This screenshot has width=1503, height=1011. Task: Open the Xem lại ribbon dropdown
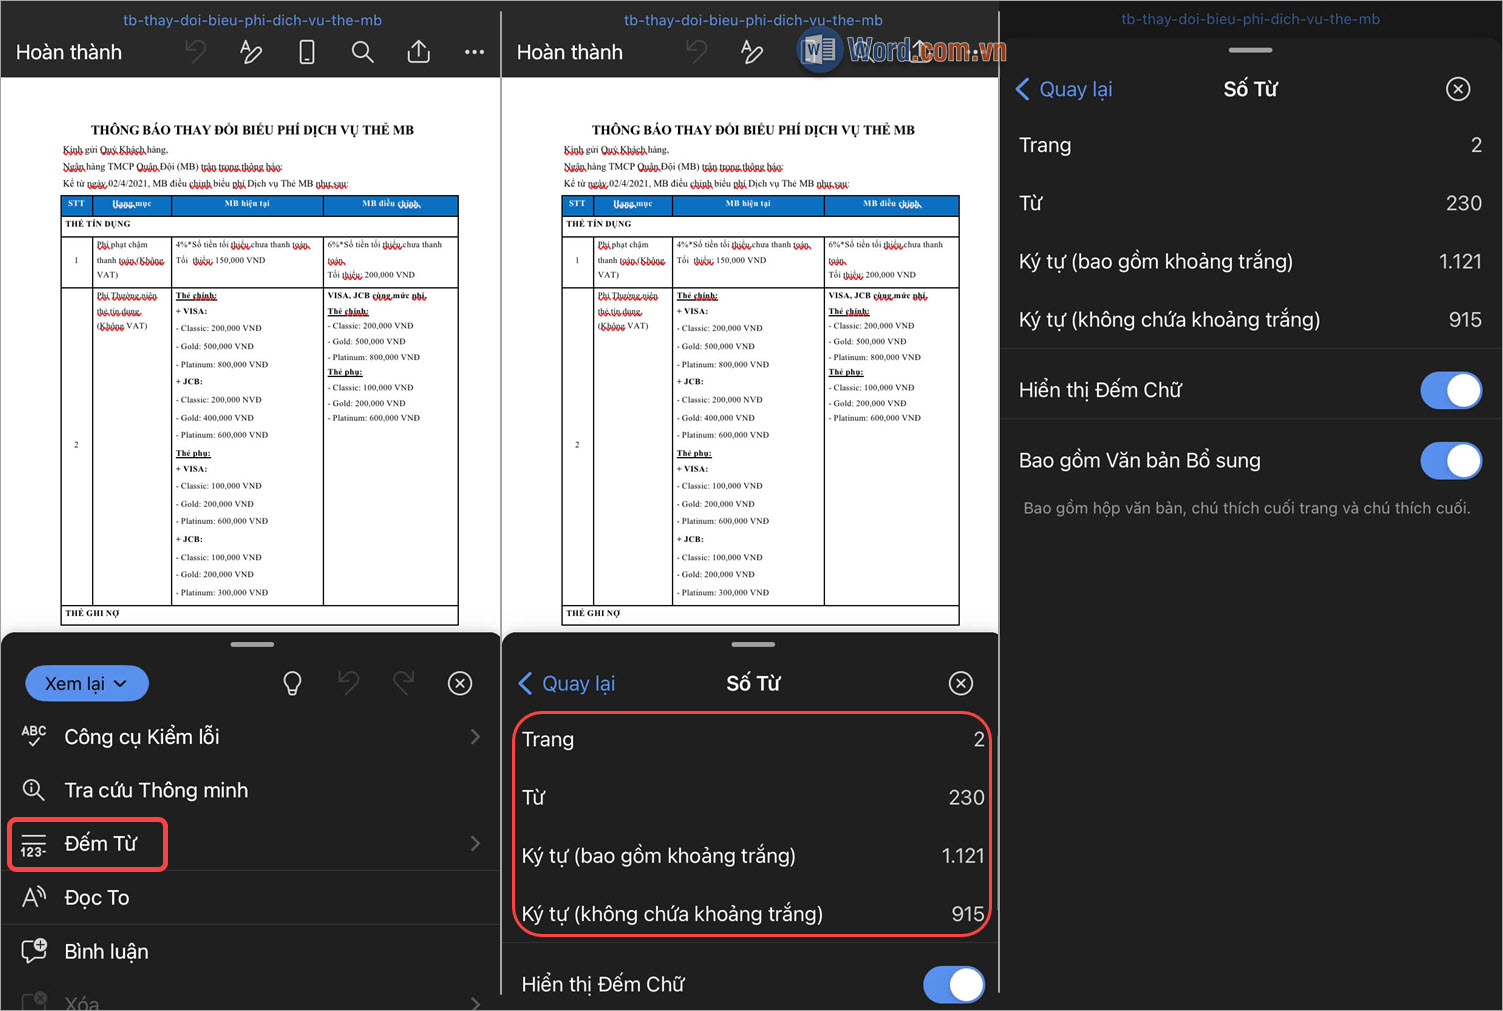[86, 683]
